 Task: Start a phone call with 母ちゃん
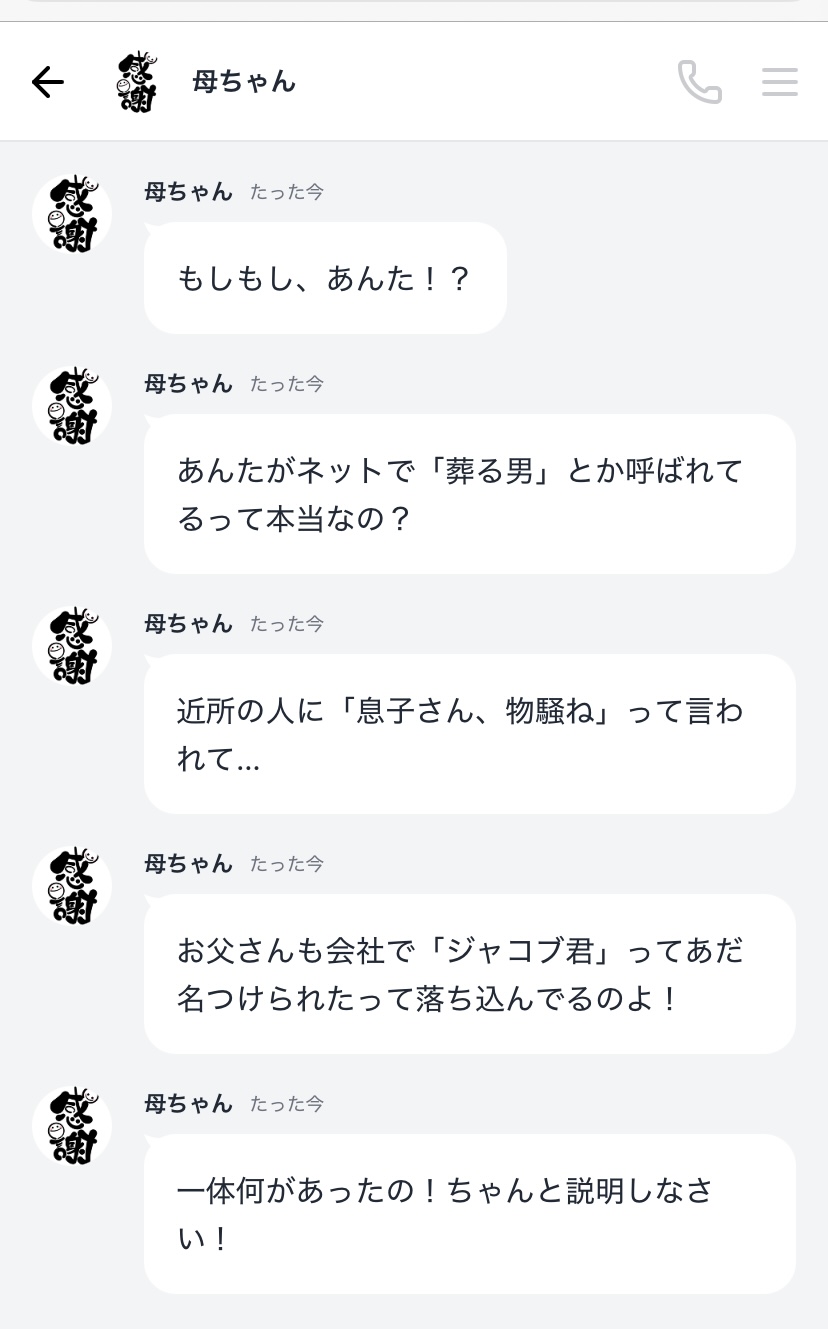click(x=699, y=82)
